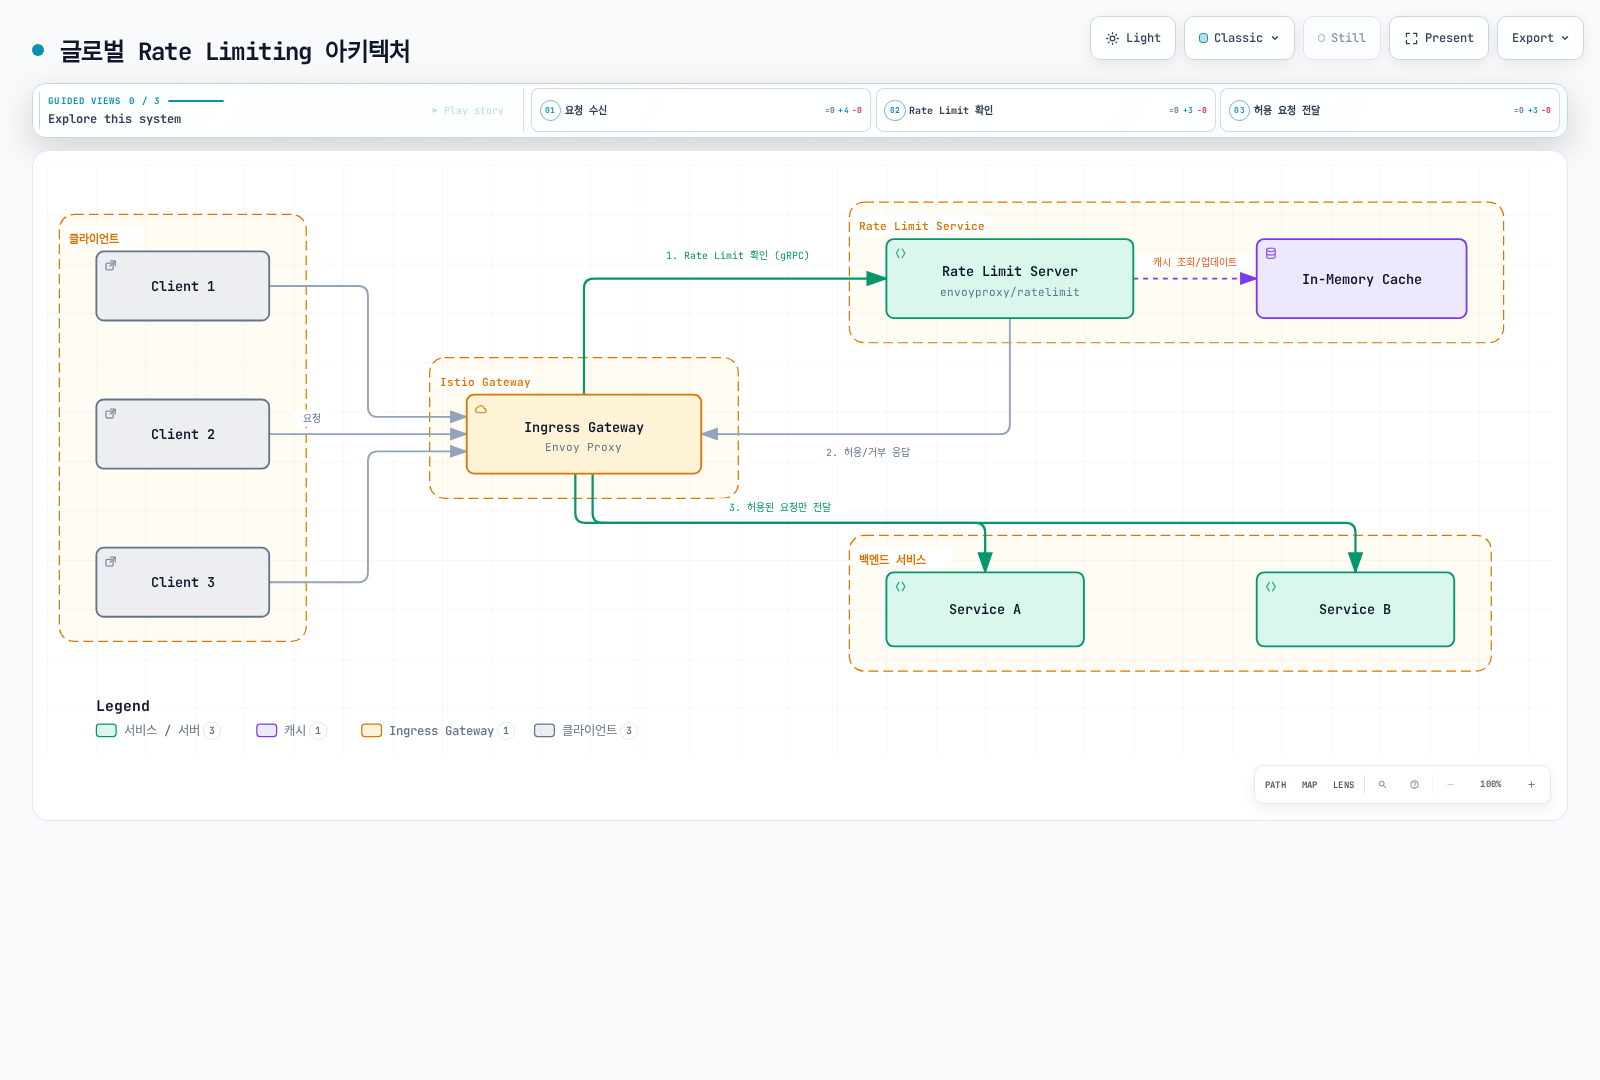Click the code icon on Rate Limit Server
Image resolution: width=1600 pixels, height=1080 pixels.
[x=901, y=253]
